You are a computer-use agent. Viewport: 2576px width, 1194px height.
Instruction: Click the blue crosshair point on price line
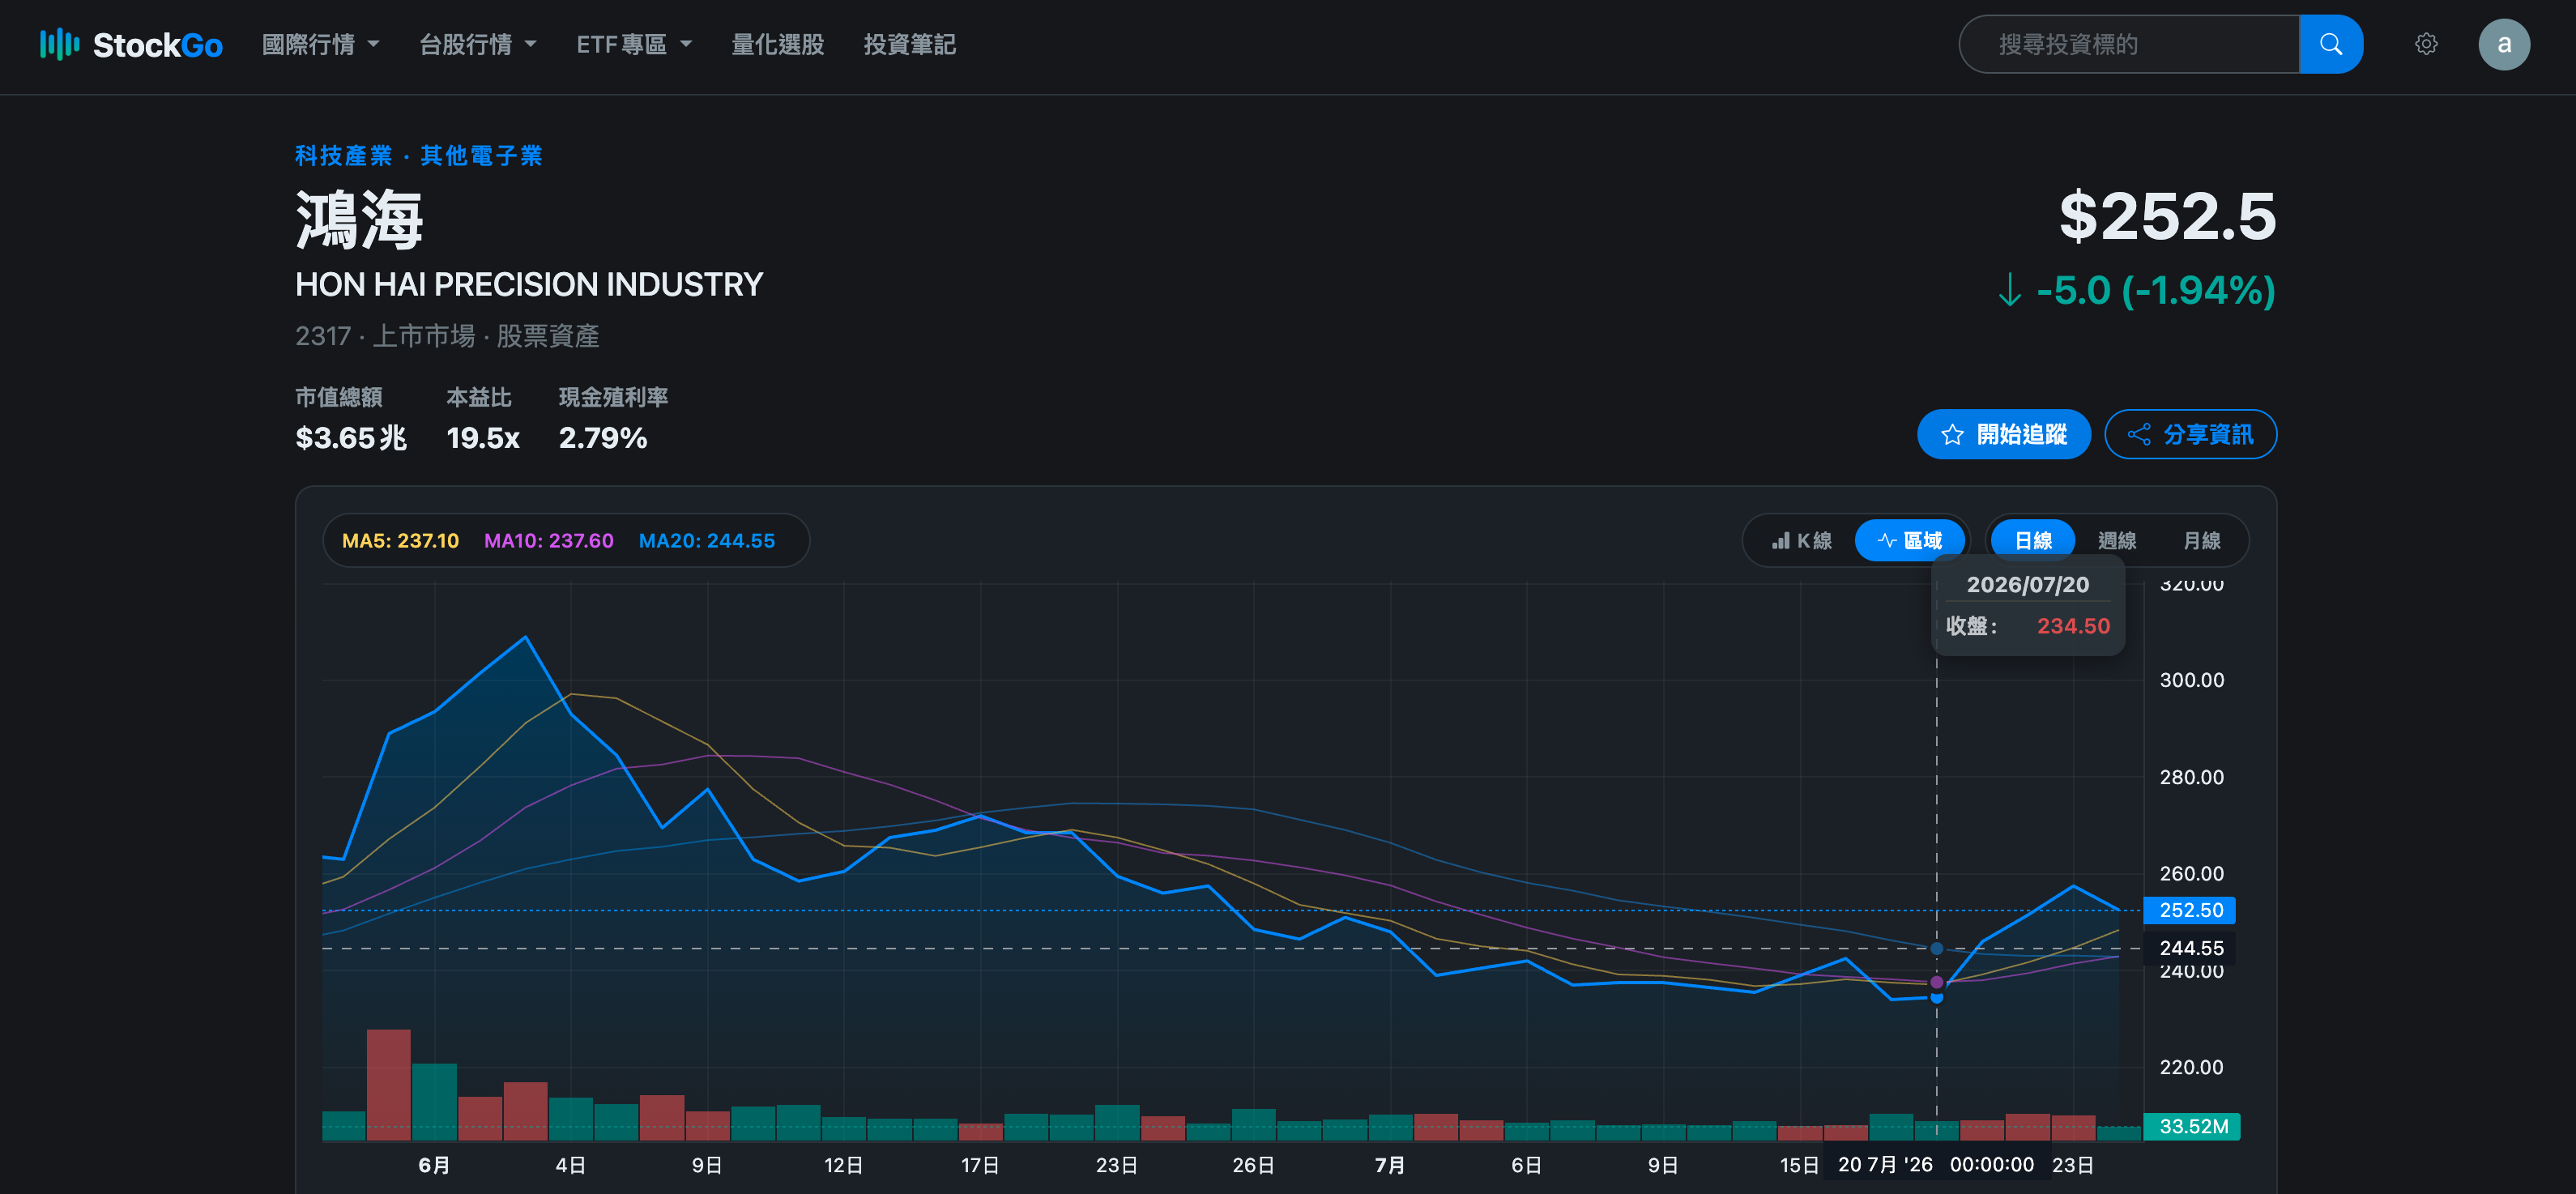(x=1936, y=997)
